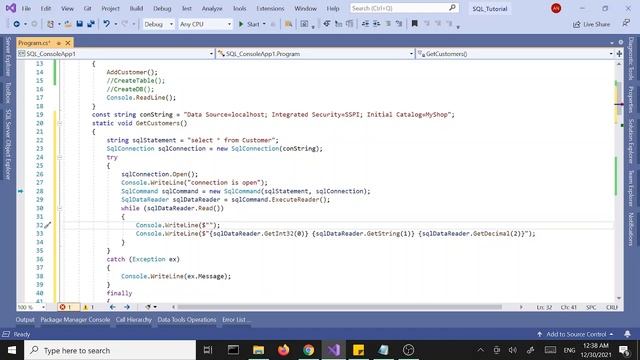This screenshot has width=640, height=360.
Task: Close the Program.cs tab
Action: coord(68,43)
